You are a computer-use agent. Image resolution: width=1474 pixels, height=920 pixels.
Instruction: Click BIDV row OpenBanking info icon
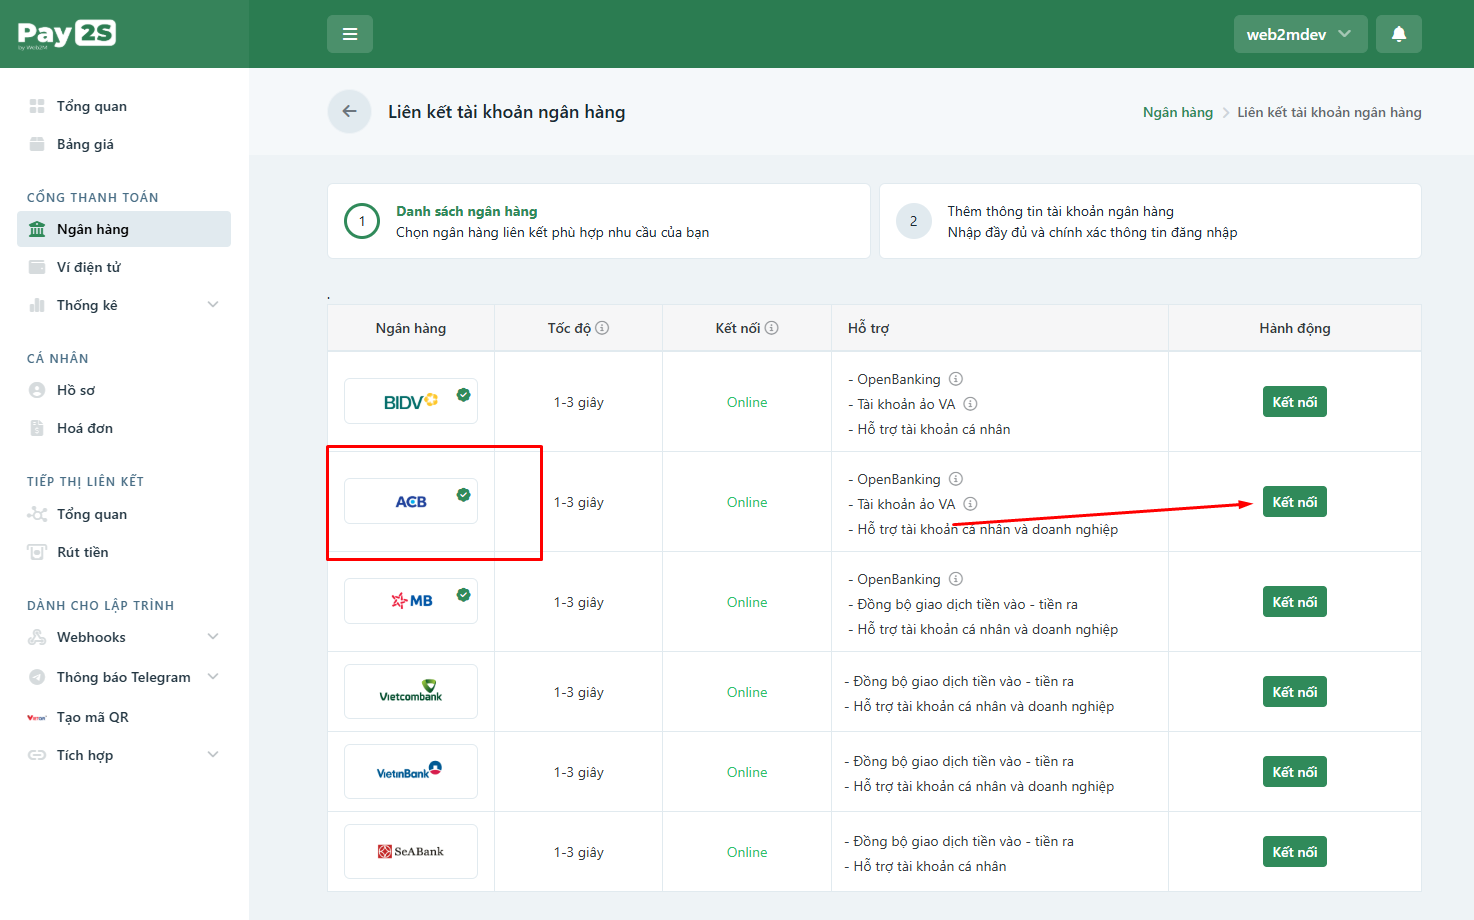(x=956, y=379)
